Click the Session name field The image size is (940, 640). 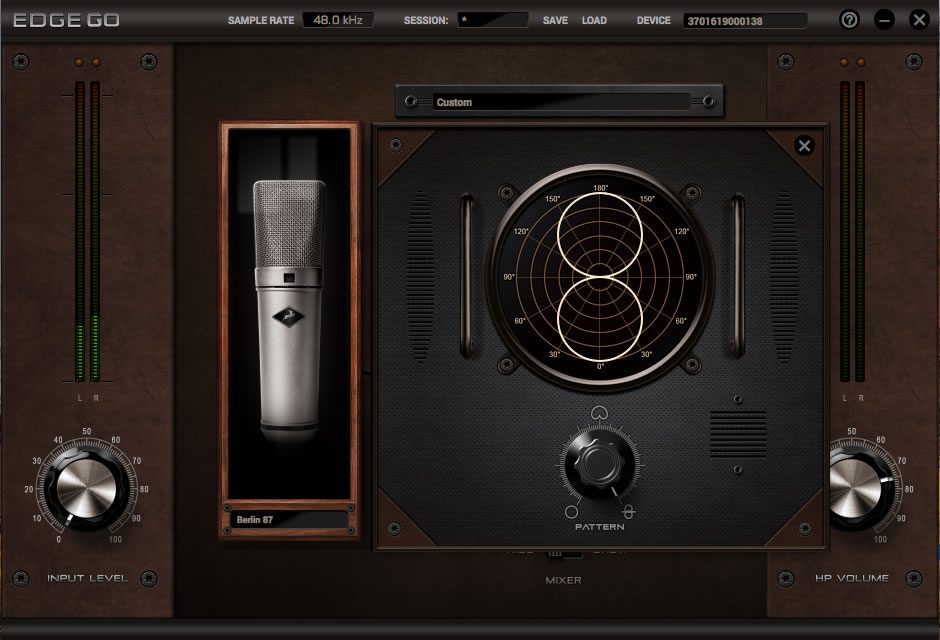(493, 20)
